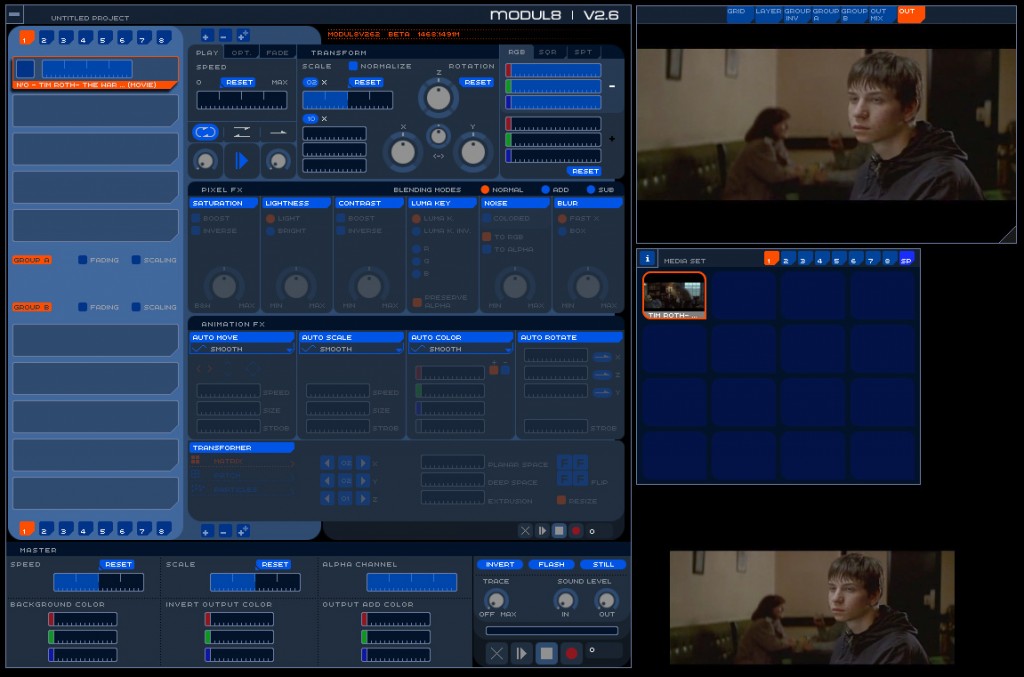This screenshot has width=1024, height=677.
Task: Click the rotation Z knob
Action: (x=438, y=98)
